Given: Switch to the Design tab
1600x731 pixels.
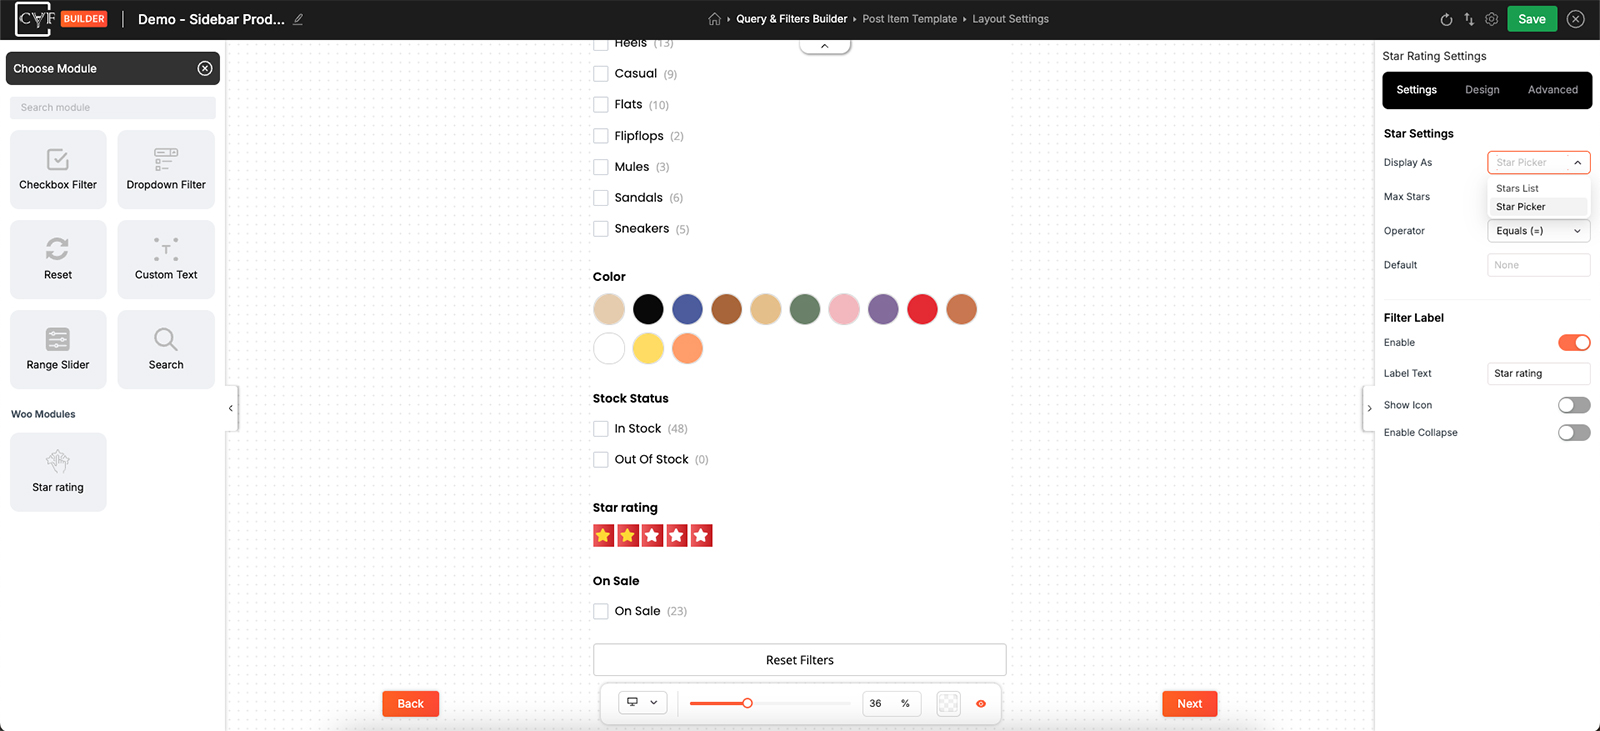Looking at the screenshot, I should point(1482,90).
